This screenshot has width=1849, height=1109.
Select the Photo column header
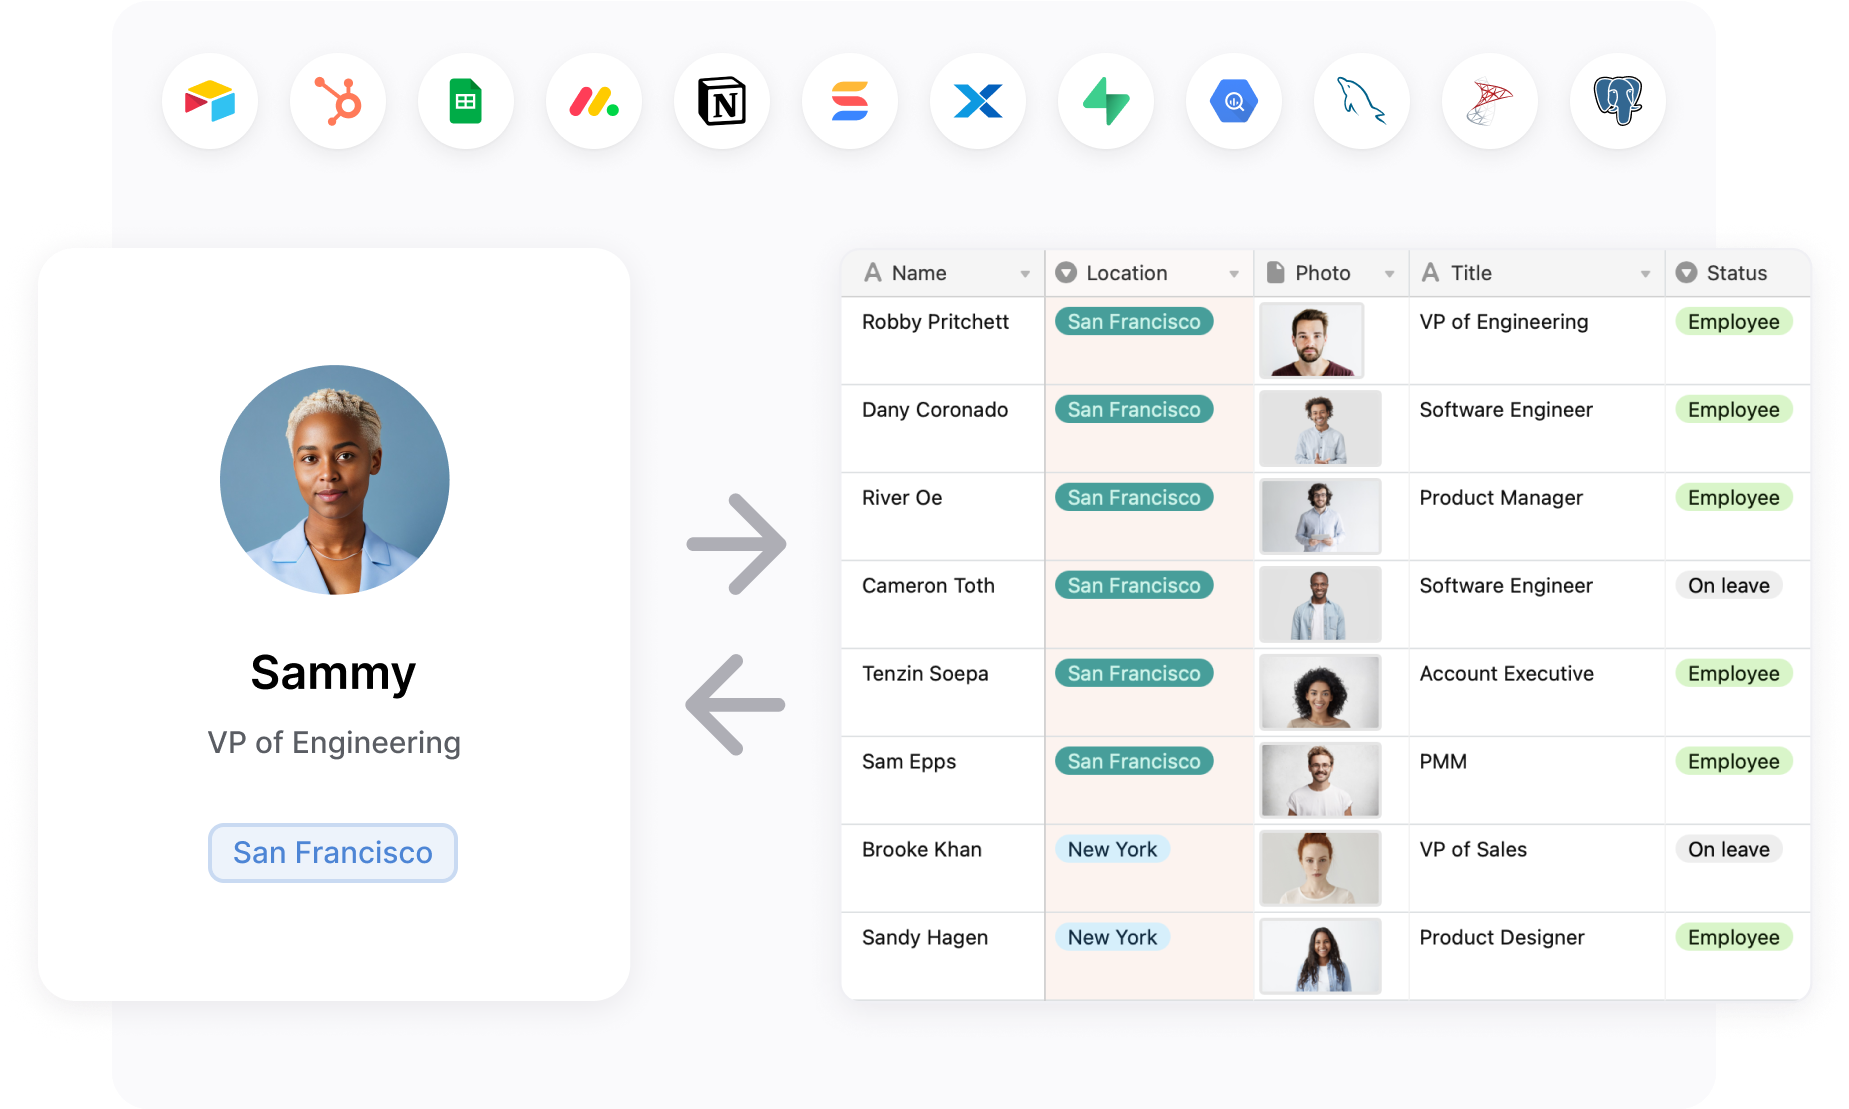click(x=1322, y=272)
